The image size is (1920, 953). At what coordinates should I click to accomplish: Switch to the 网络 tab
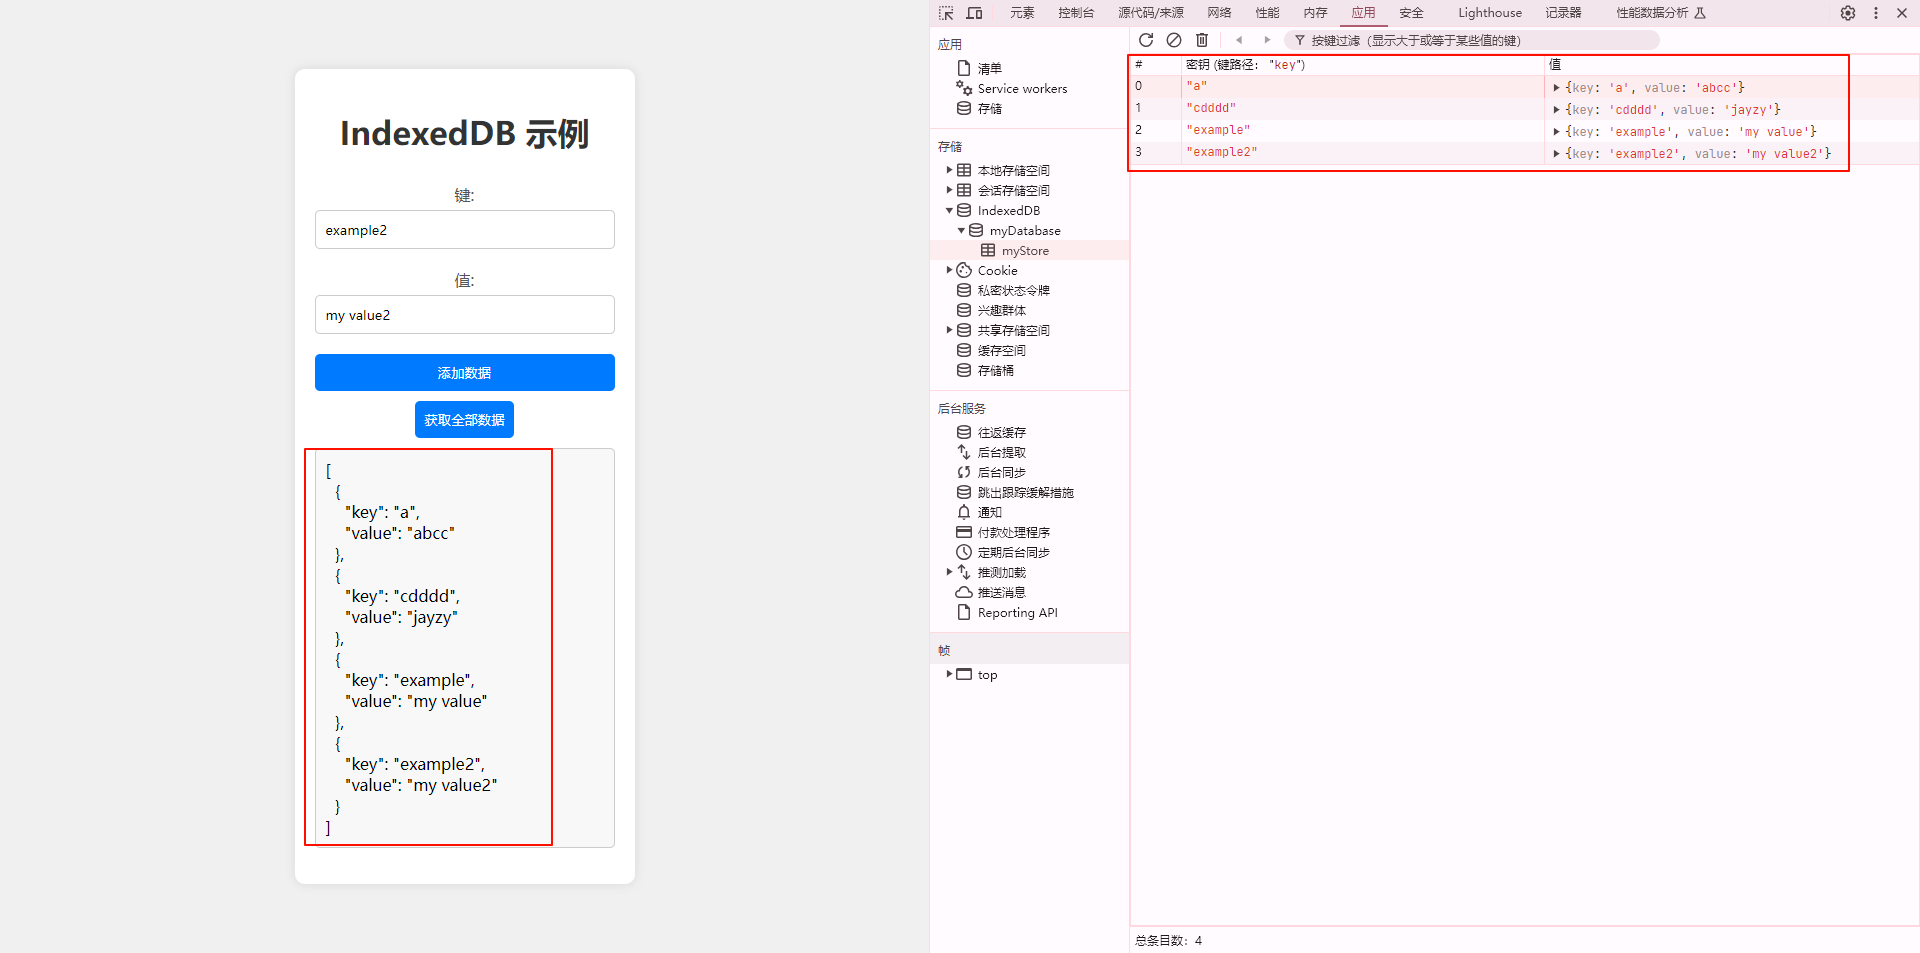coord(1218,13)
